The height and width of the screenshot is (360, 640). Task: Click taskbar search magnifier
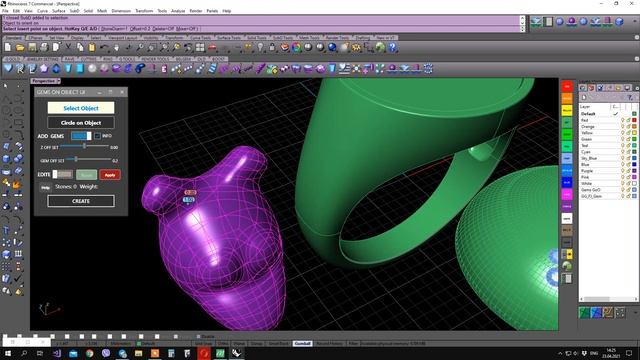click(24, 353)
